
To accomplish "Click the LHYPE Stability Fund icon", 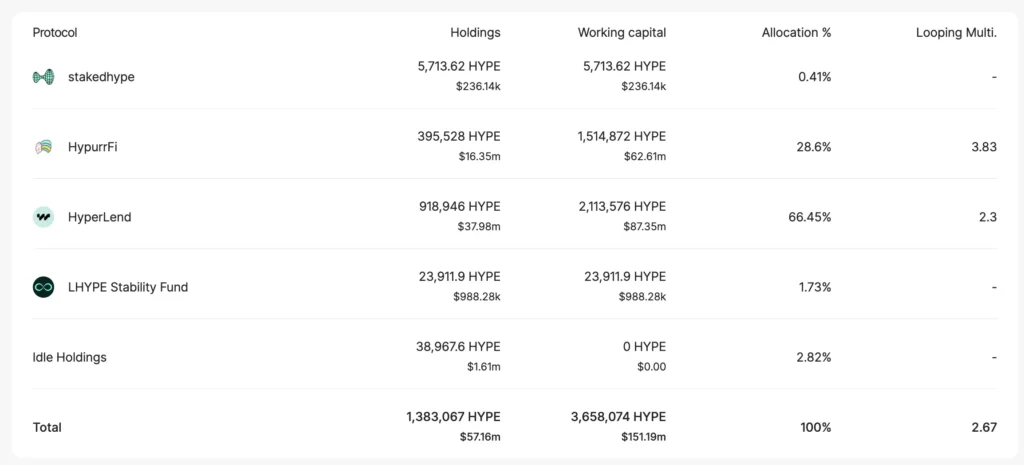I will pyautogui.click(x=43, y=287).
